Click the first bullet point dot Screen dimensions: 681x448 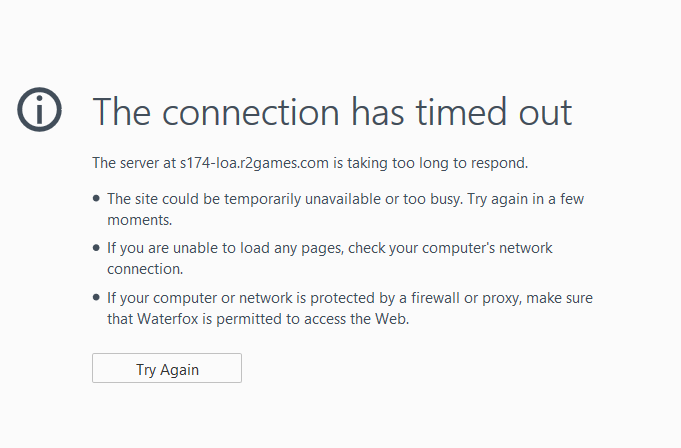[96, 199]
